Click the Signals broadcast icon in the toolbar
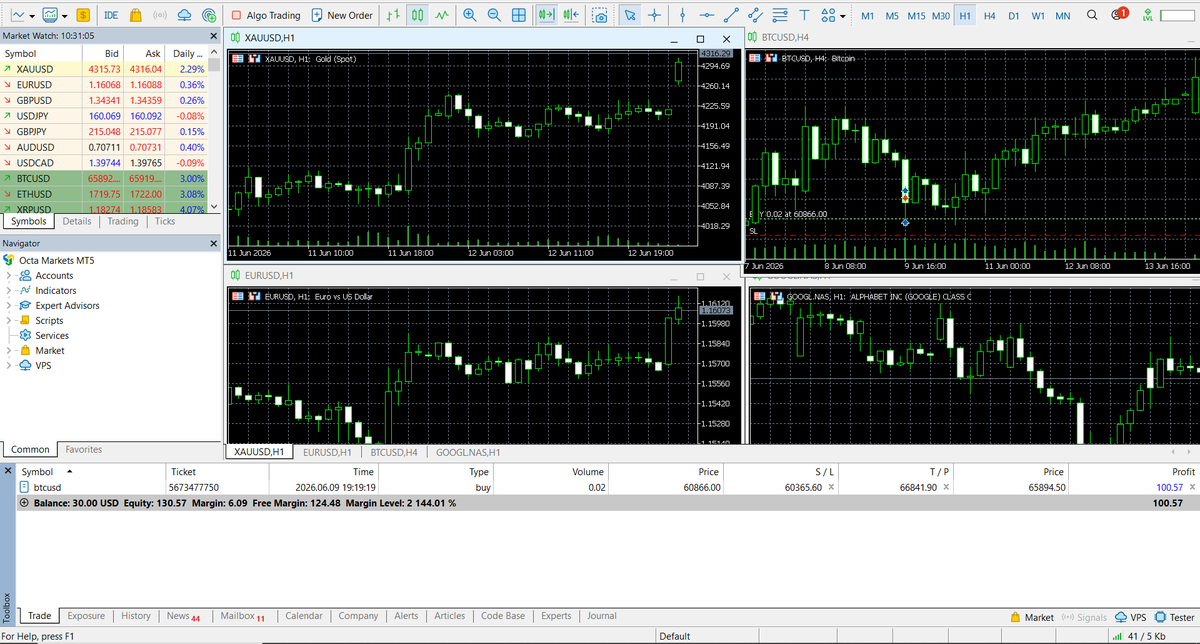1200x644 pixels. tap(159, 15)
